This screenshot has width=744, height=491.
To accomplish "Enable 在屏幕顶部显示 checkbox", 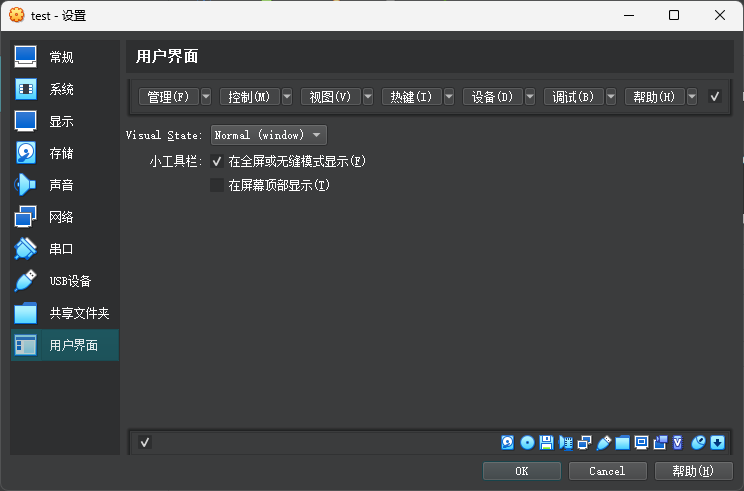I will pos(217,185).
